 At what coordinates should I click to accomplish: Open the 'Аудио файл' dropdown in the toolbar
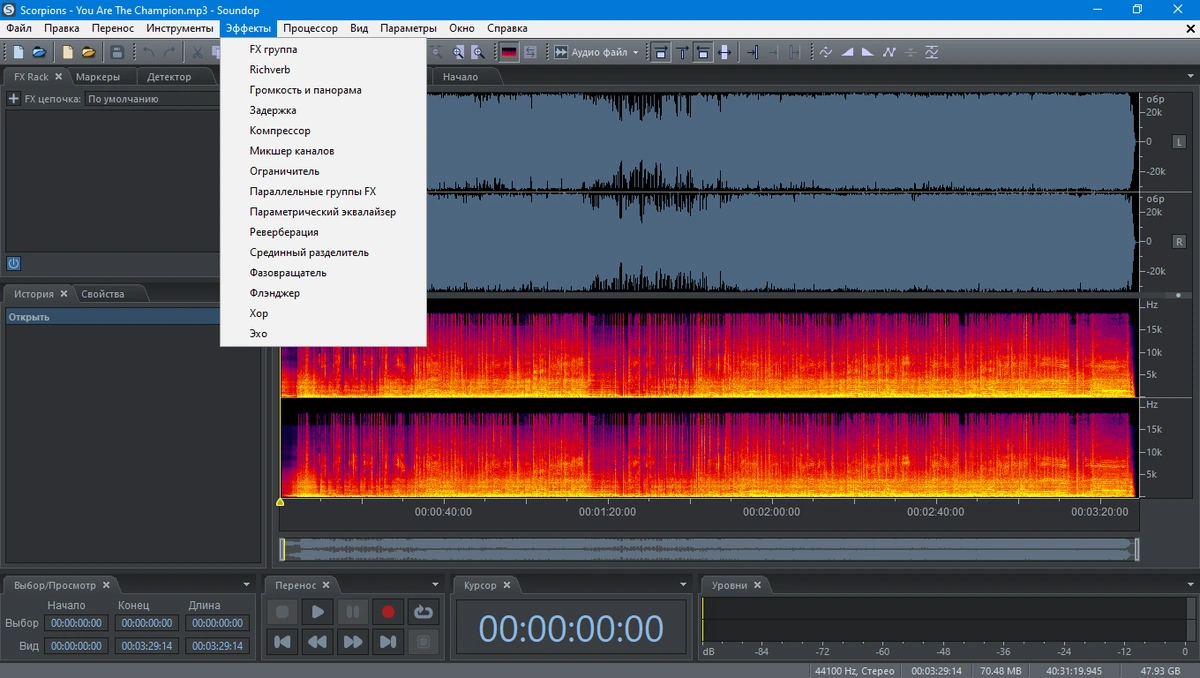(597, 52)
